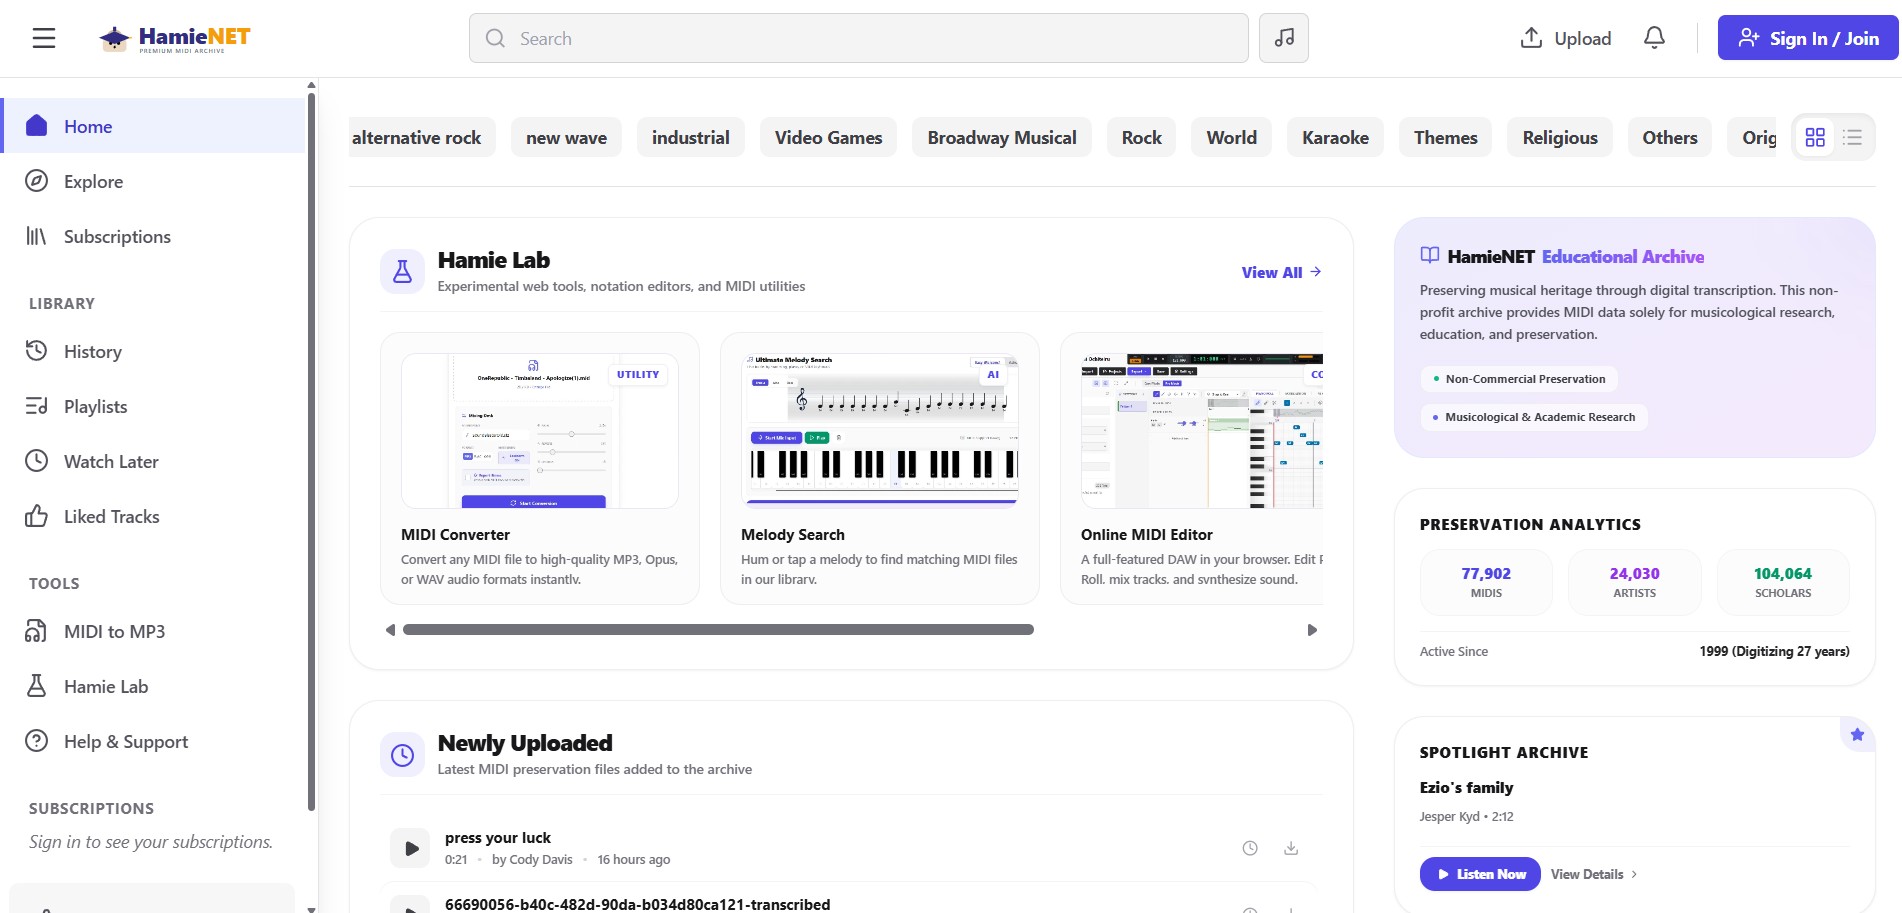Viewport: 1902px width, 913px height.
Task: Click the Help & Support question icon
Action: [37, 741]
